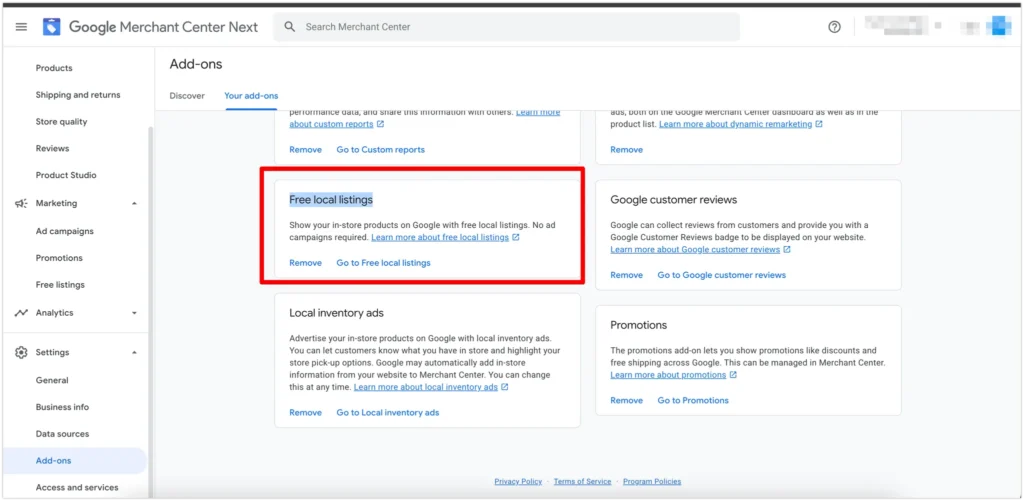Select the Your add-ons tab
1024x501 pixels.
(251, 96)
